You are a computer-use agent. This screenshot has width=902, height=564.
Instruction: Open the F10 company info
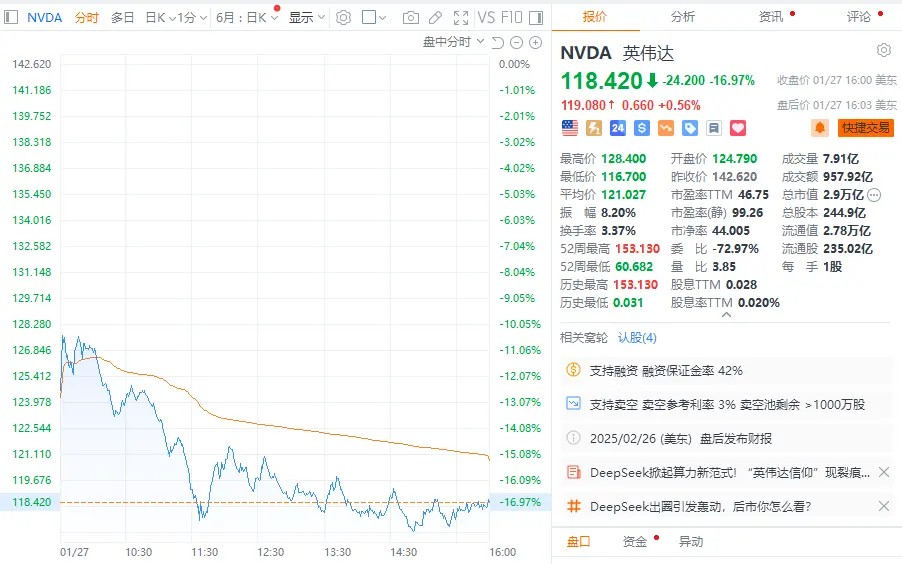(x=511, y=18)
